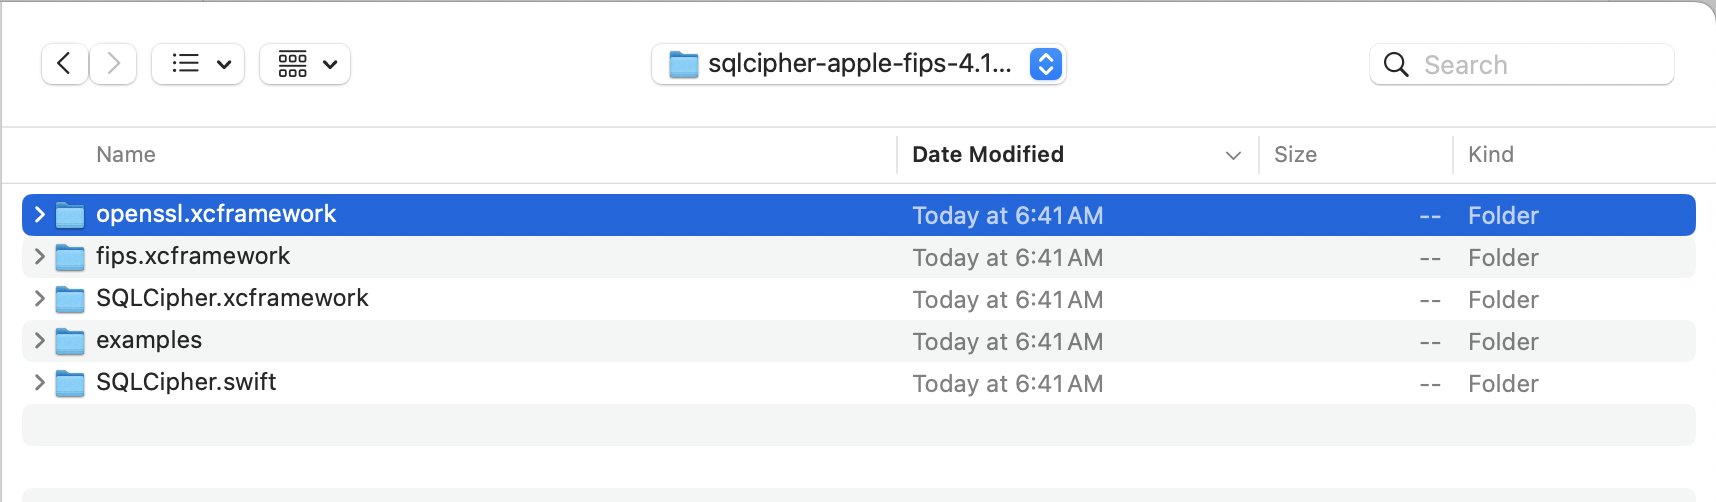Toggle the Date Modified sort direction chevron
This screenshot has height=502, width=1716.
(1233, 156)
